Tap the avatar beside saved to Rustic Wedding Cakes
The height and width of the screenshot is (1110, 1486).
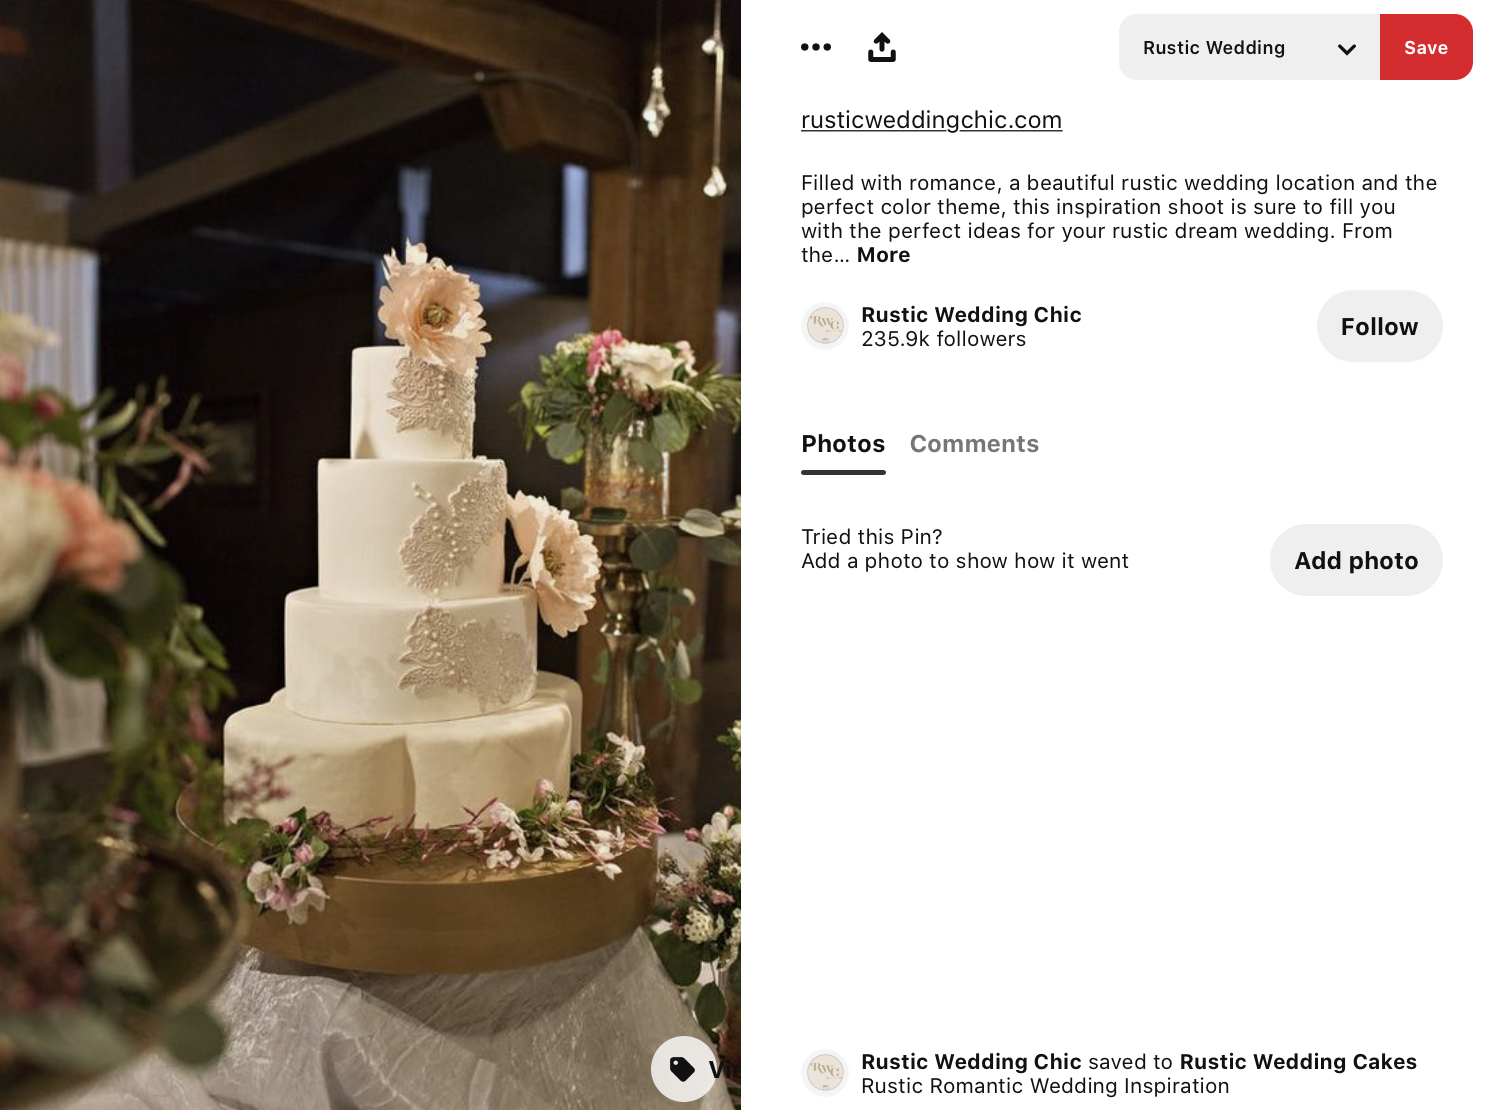825,1073
